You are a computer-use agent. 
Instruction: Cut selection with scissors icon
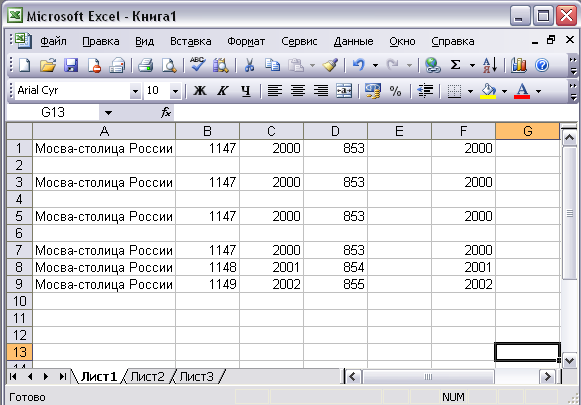tap(249, 65)
